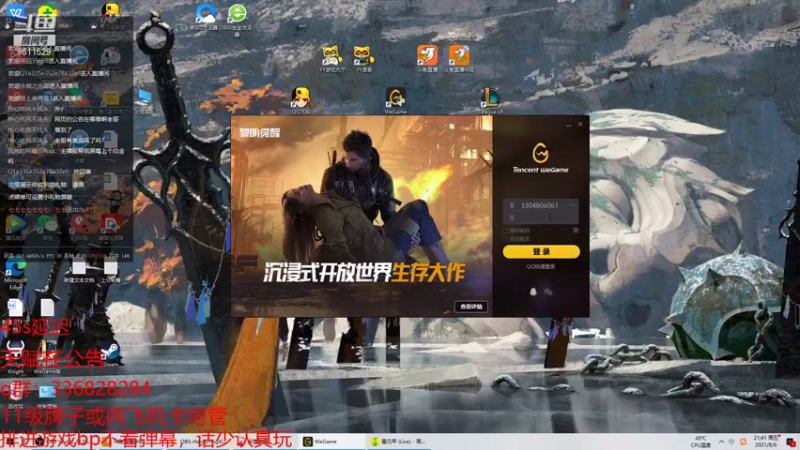Open the Microsoft Edge desktop shortcut
The width and height of the screenshot is (800, 450).
16,274
